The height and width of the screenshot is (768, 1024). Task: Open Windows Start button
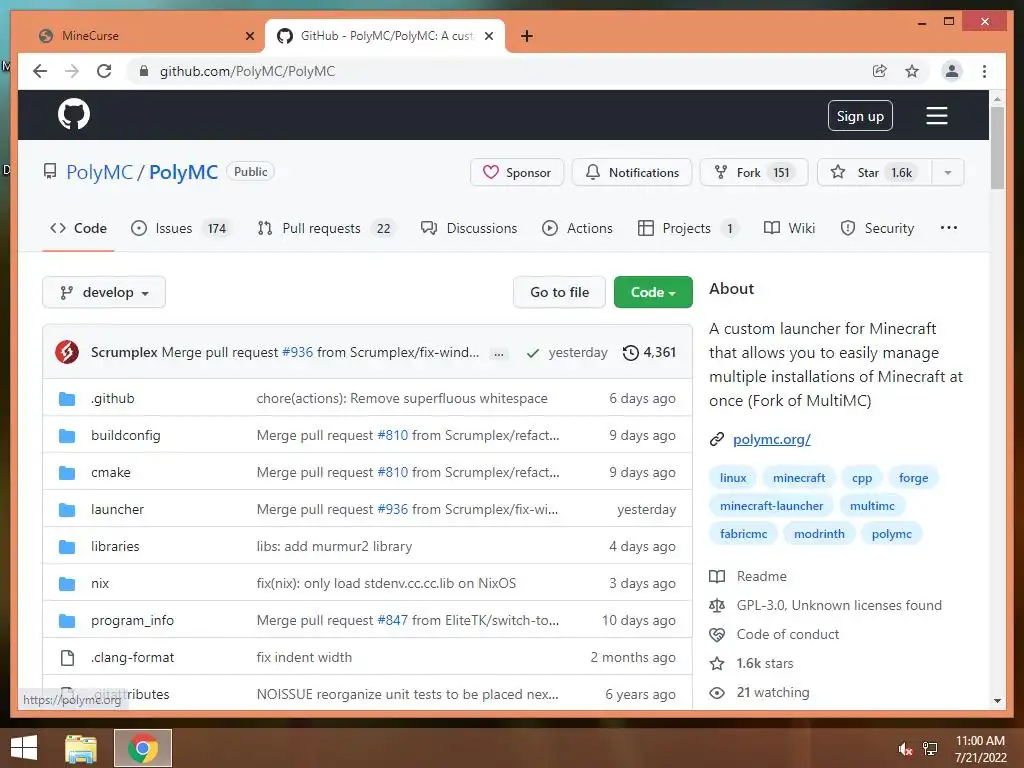coord(24,748)
